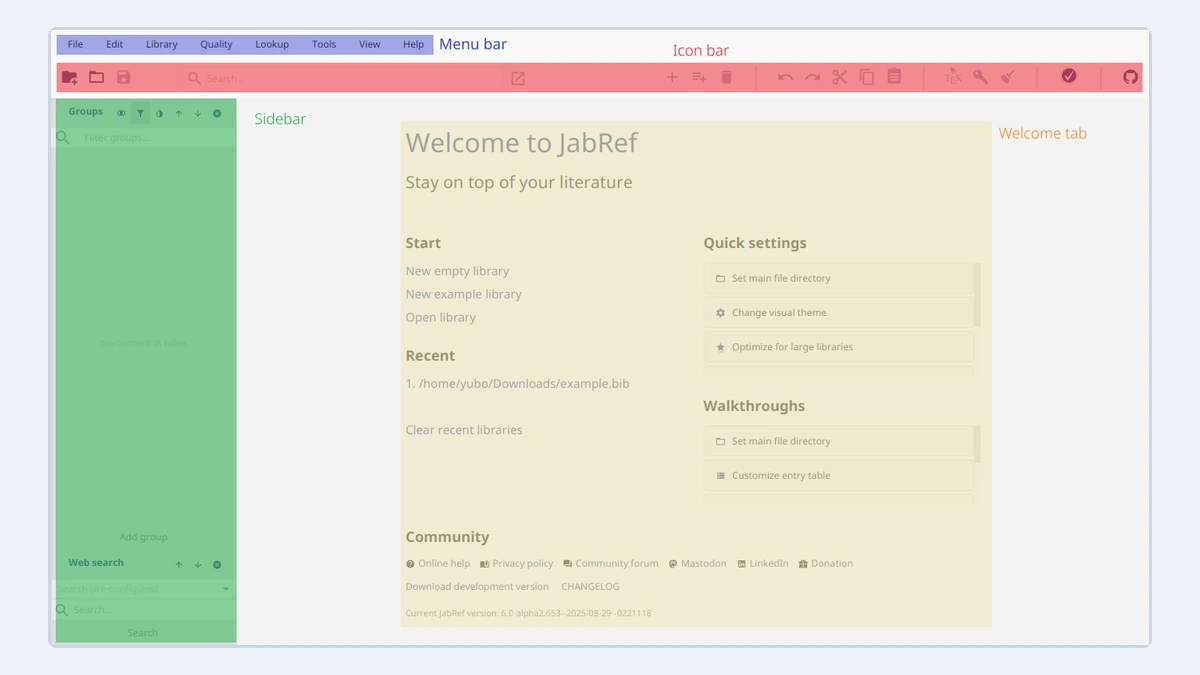Move the Groups panel down

coord(198,114)
